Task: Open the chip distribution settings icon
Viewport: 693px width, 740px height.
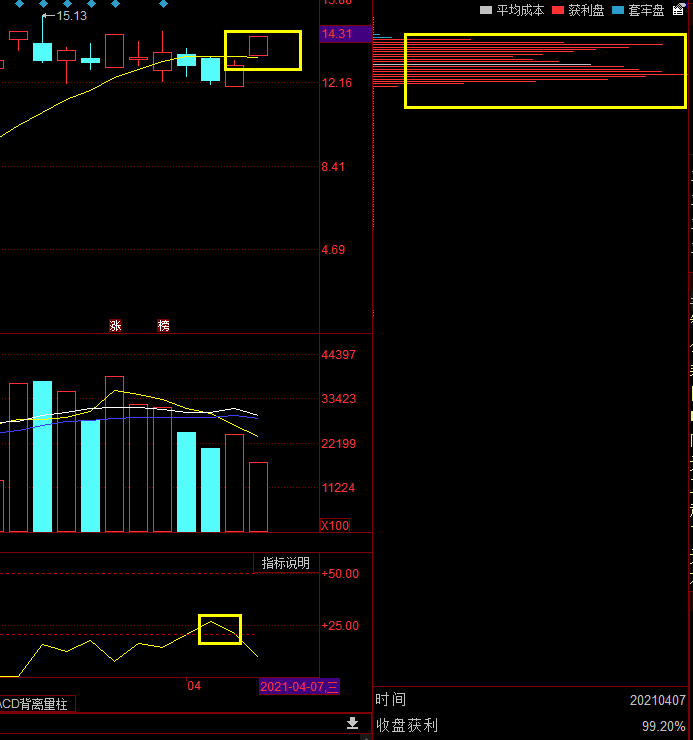Action: [679, 9]
